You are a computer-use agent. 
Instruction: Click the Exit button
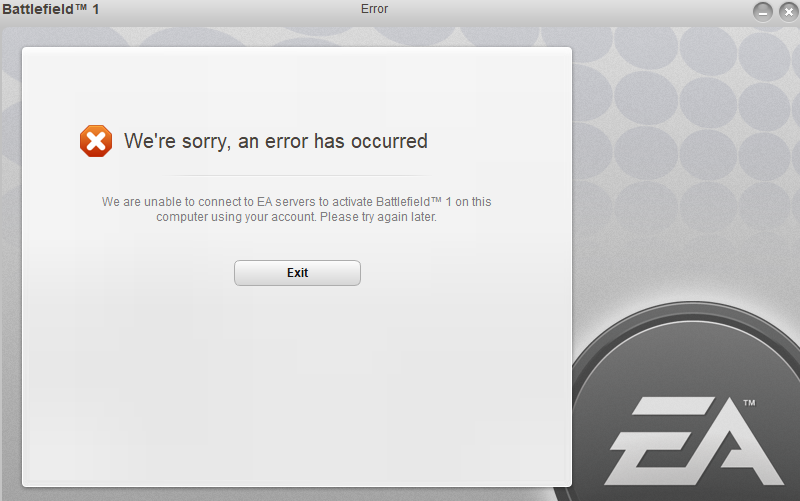(x=297, y=273)
